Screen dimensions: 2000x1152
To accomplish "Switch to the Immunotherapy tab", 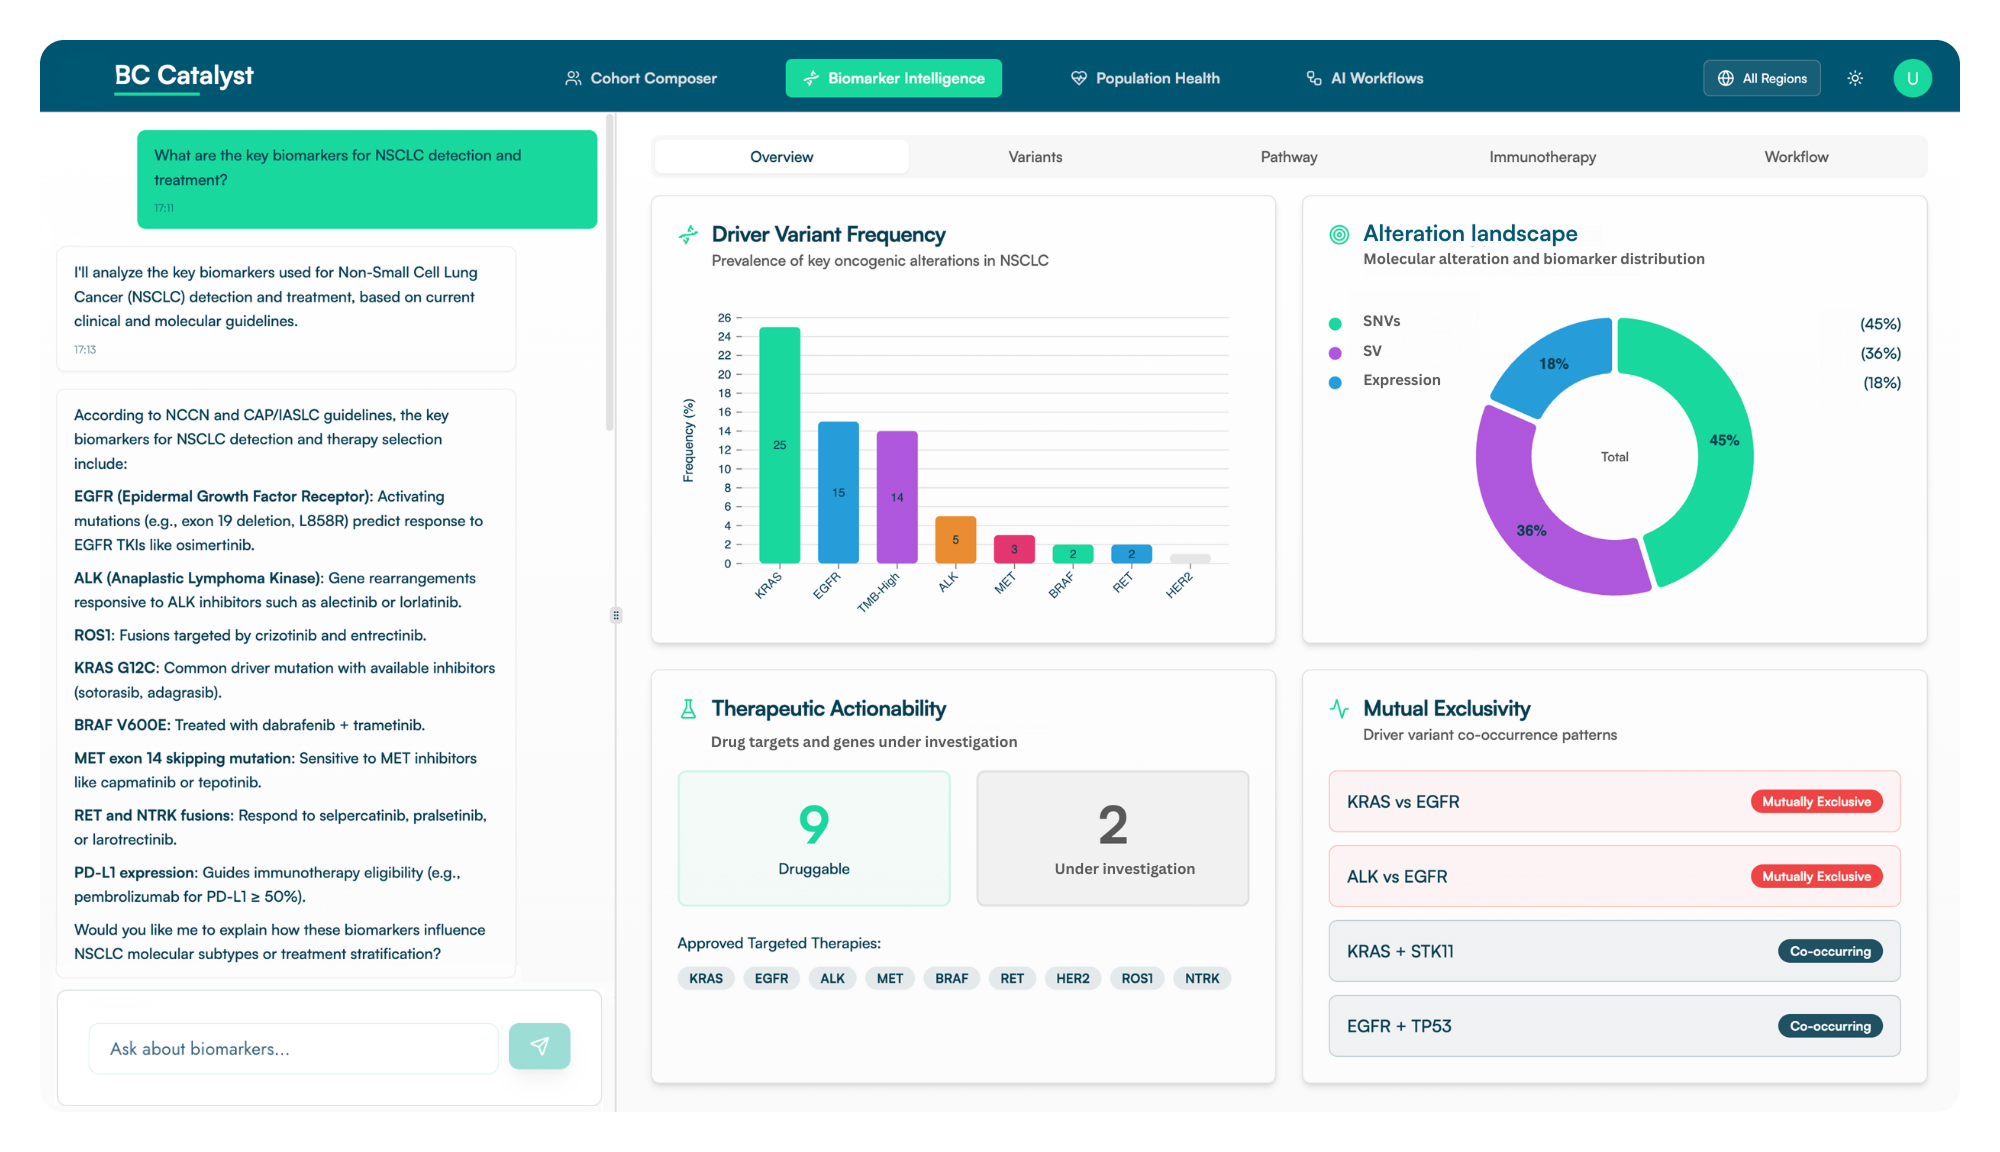I will [x=1542, y=157].
